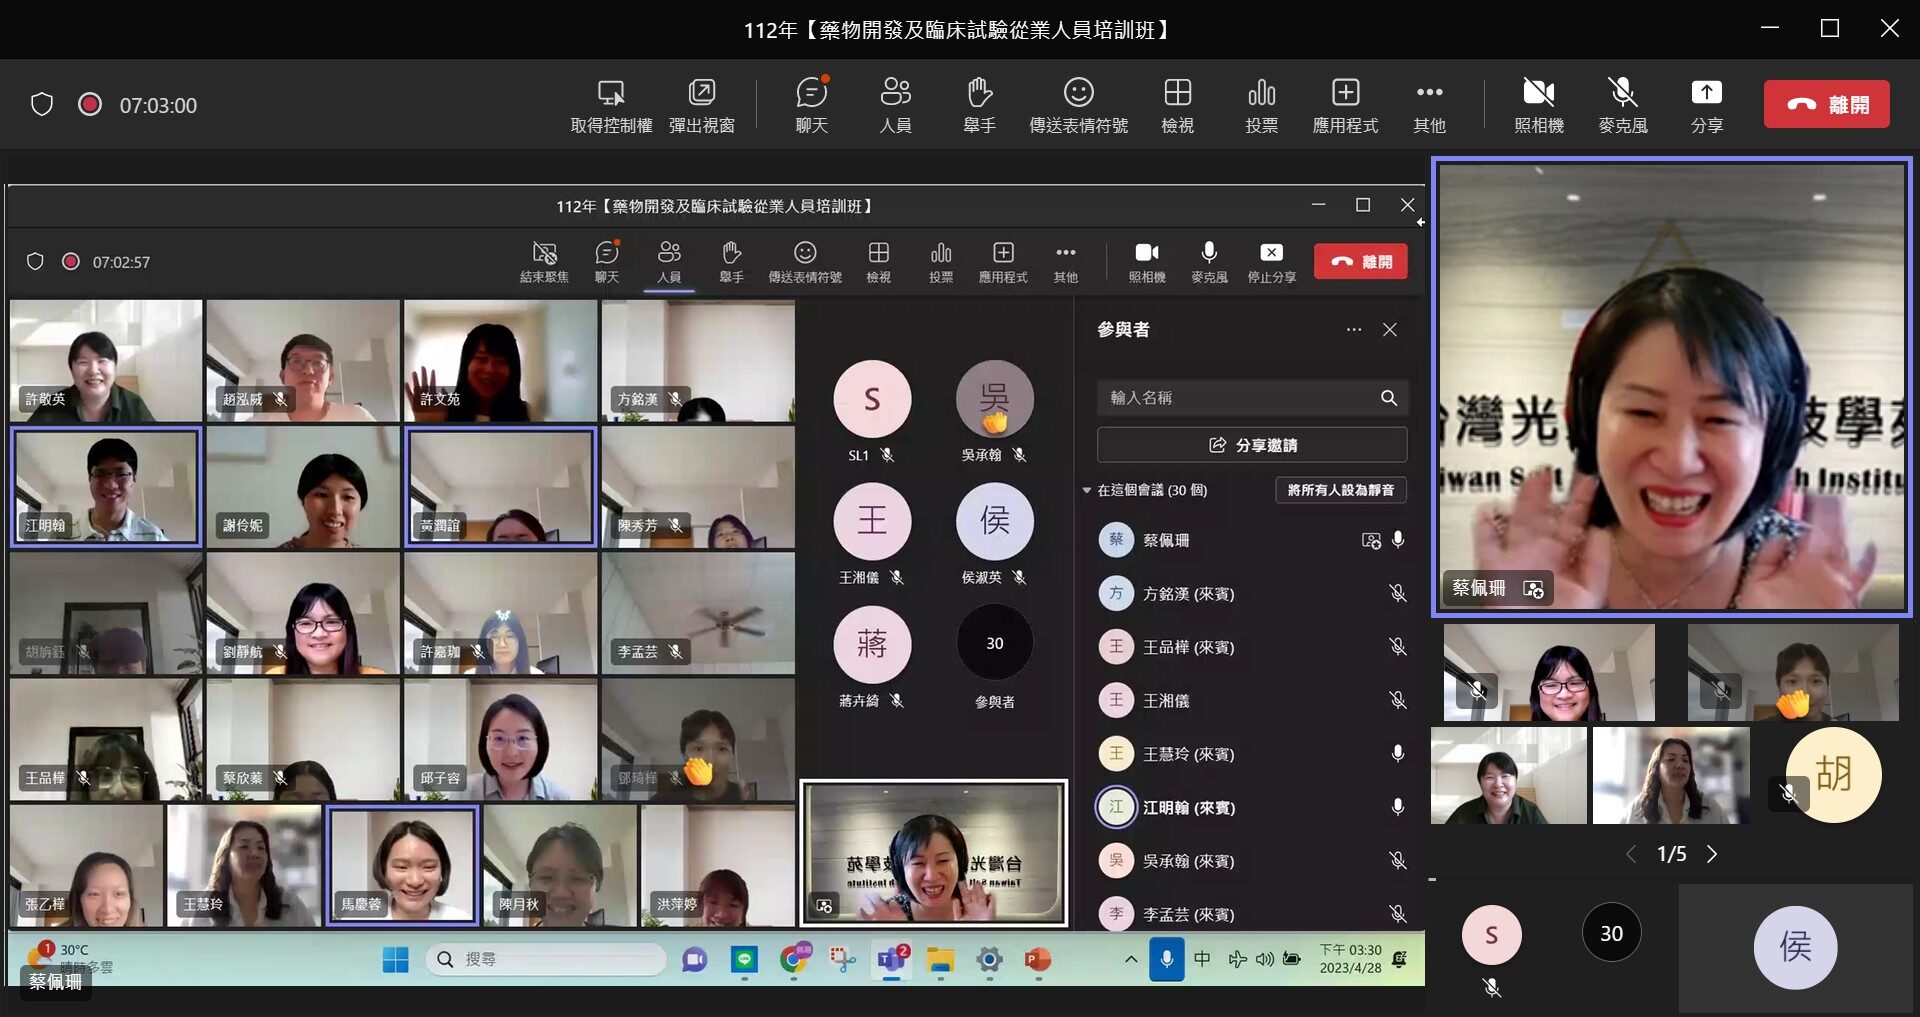Click the red 離開 leave button in top toolbar

pos(1826,104)
